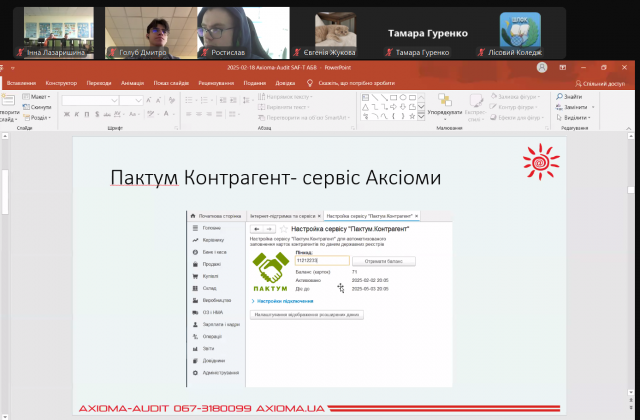Click Скинути reset slide button

point(37,107)
